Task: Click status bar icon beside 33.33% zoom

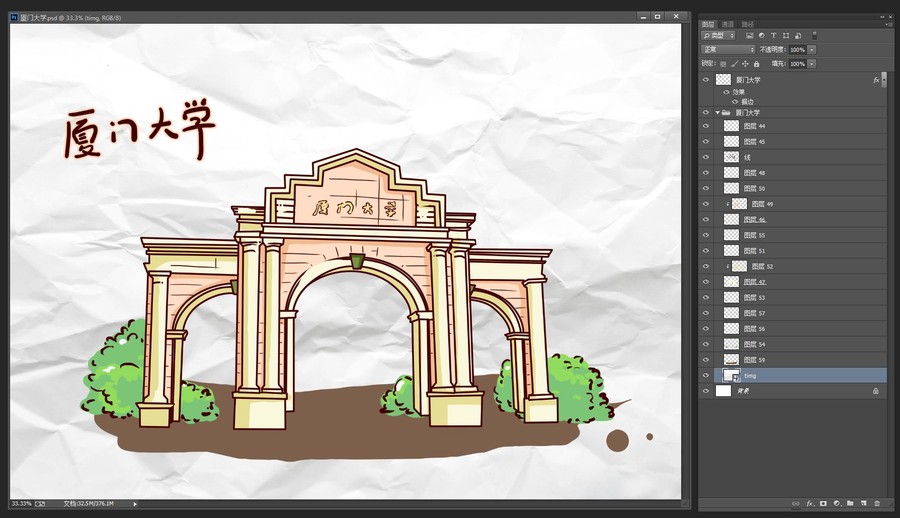Action: pyautogui.click(x=40, y=504)
